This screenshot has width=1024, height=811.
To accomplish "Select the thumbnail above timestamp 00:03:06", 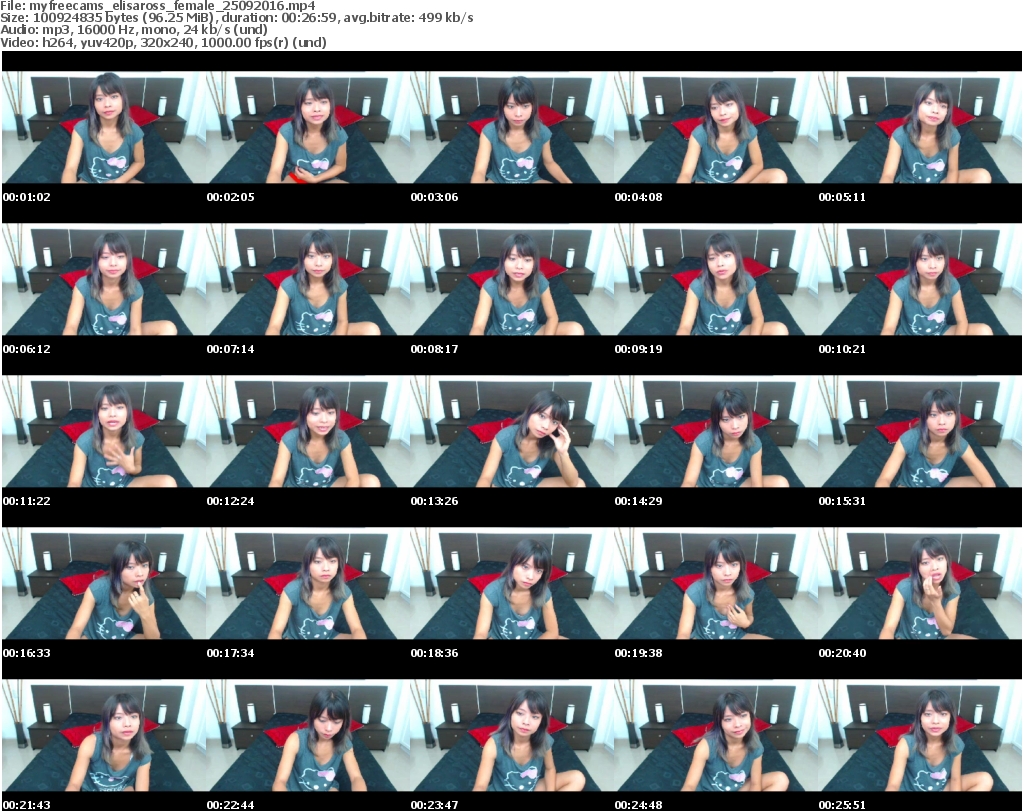I will click(x=511, y=127).
